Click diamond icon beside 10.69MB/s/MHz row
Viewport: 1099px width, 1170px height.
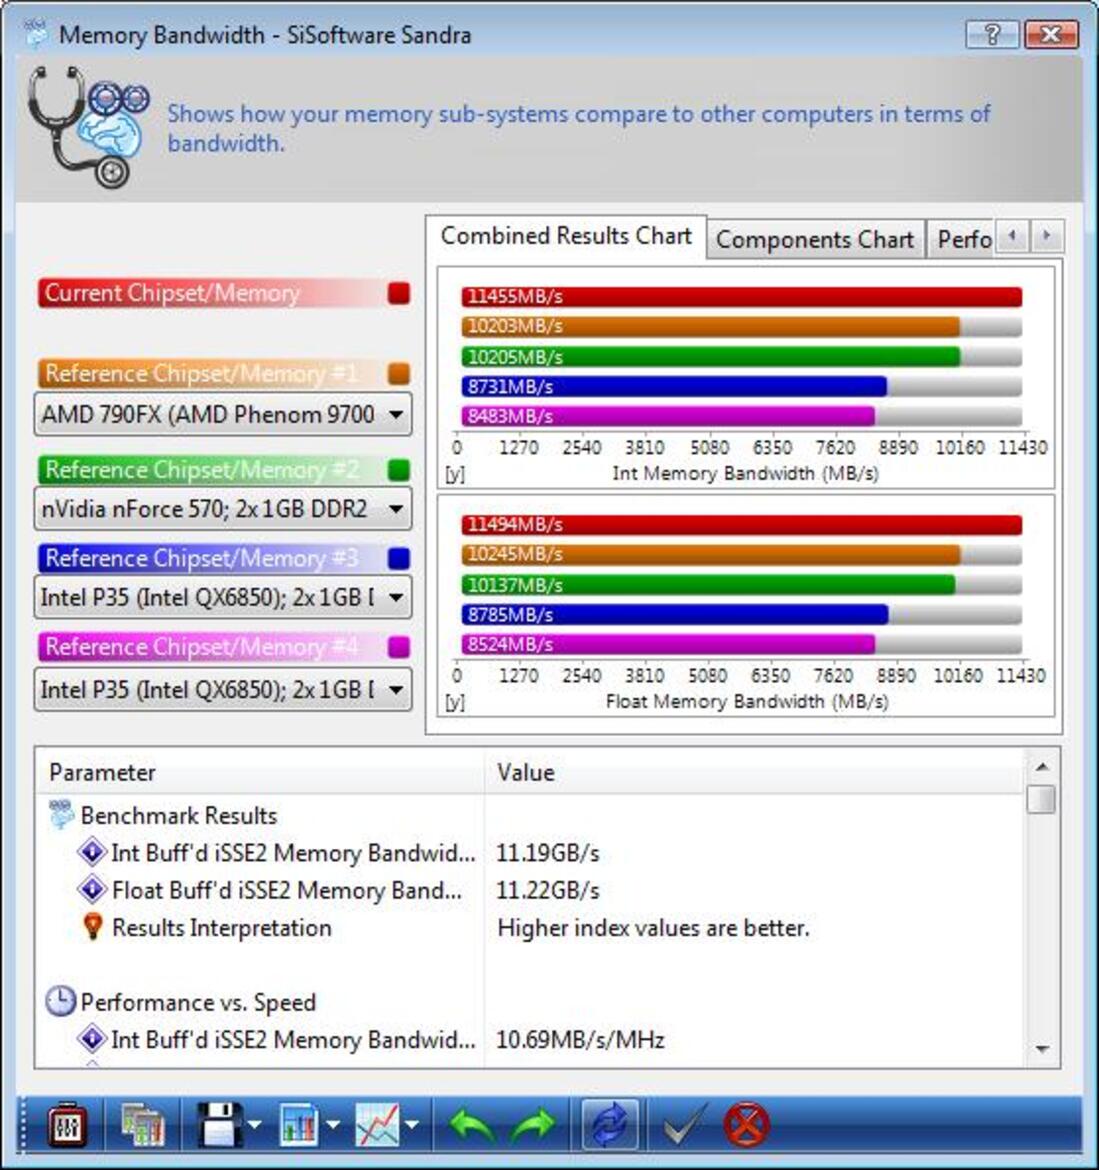pyautogui.click(x=92, y=1039)
